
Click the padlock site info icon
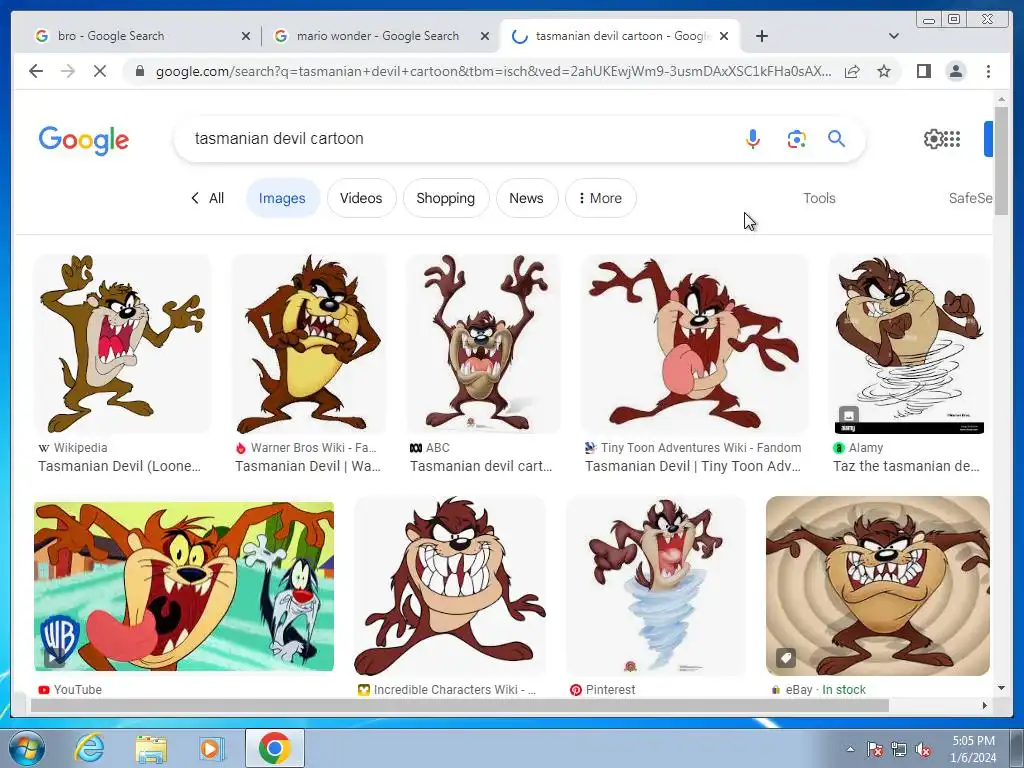[139, 71]
